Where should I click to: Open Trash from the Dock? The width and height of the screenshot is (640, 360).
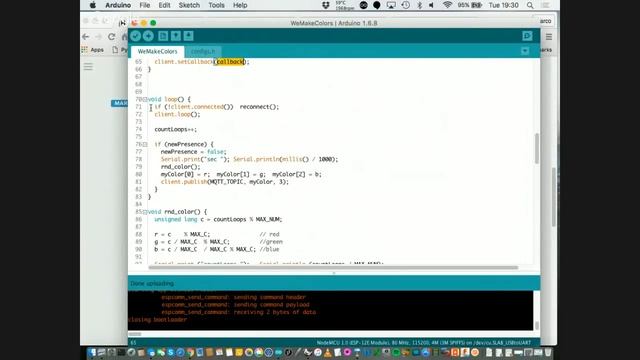pyautogui.click(x=548, y=352)
